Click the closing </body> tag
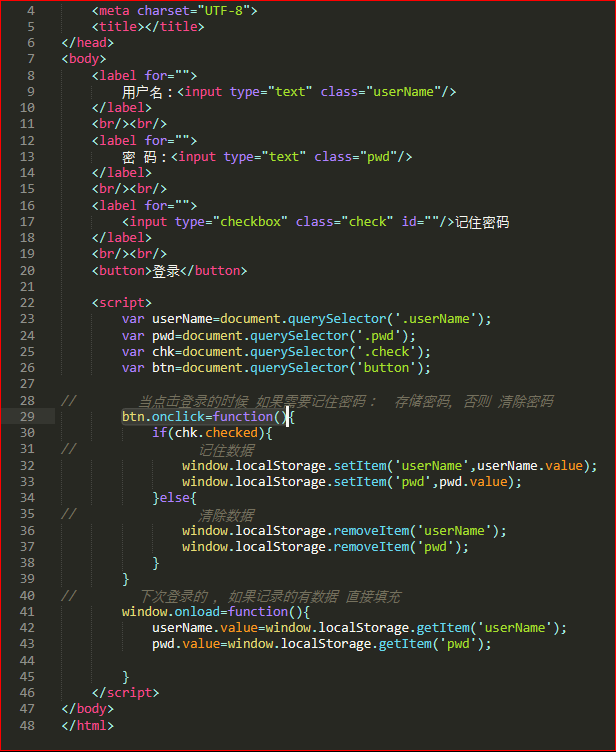 coord(88,709)
